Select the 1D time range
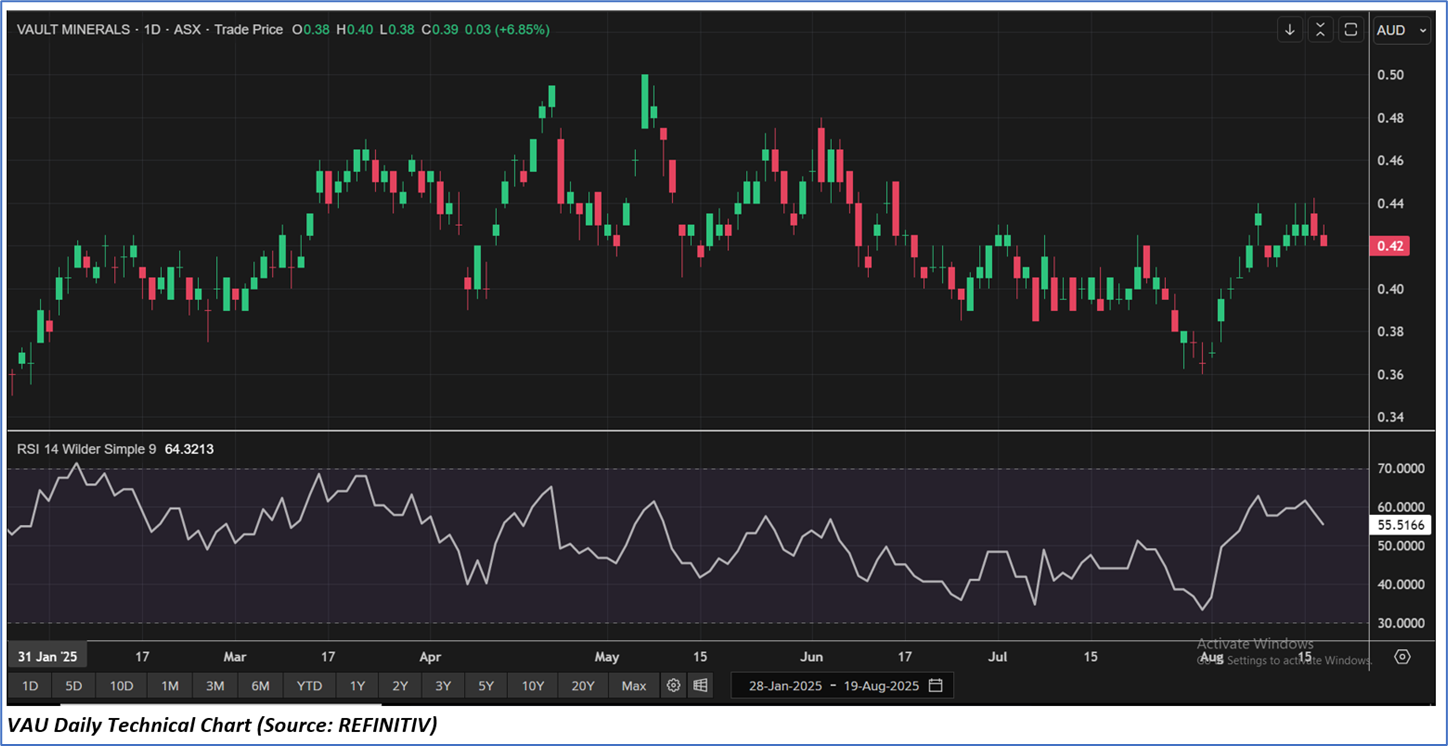Image resolution: width=1448 pixels, height=746 pixels. 30,686
